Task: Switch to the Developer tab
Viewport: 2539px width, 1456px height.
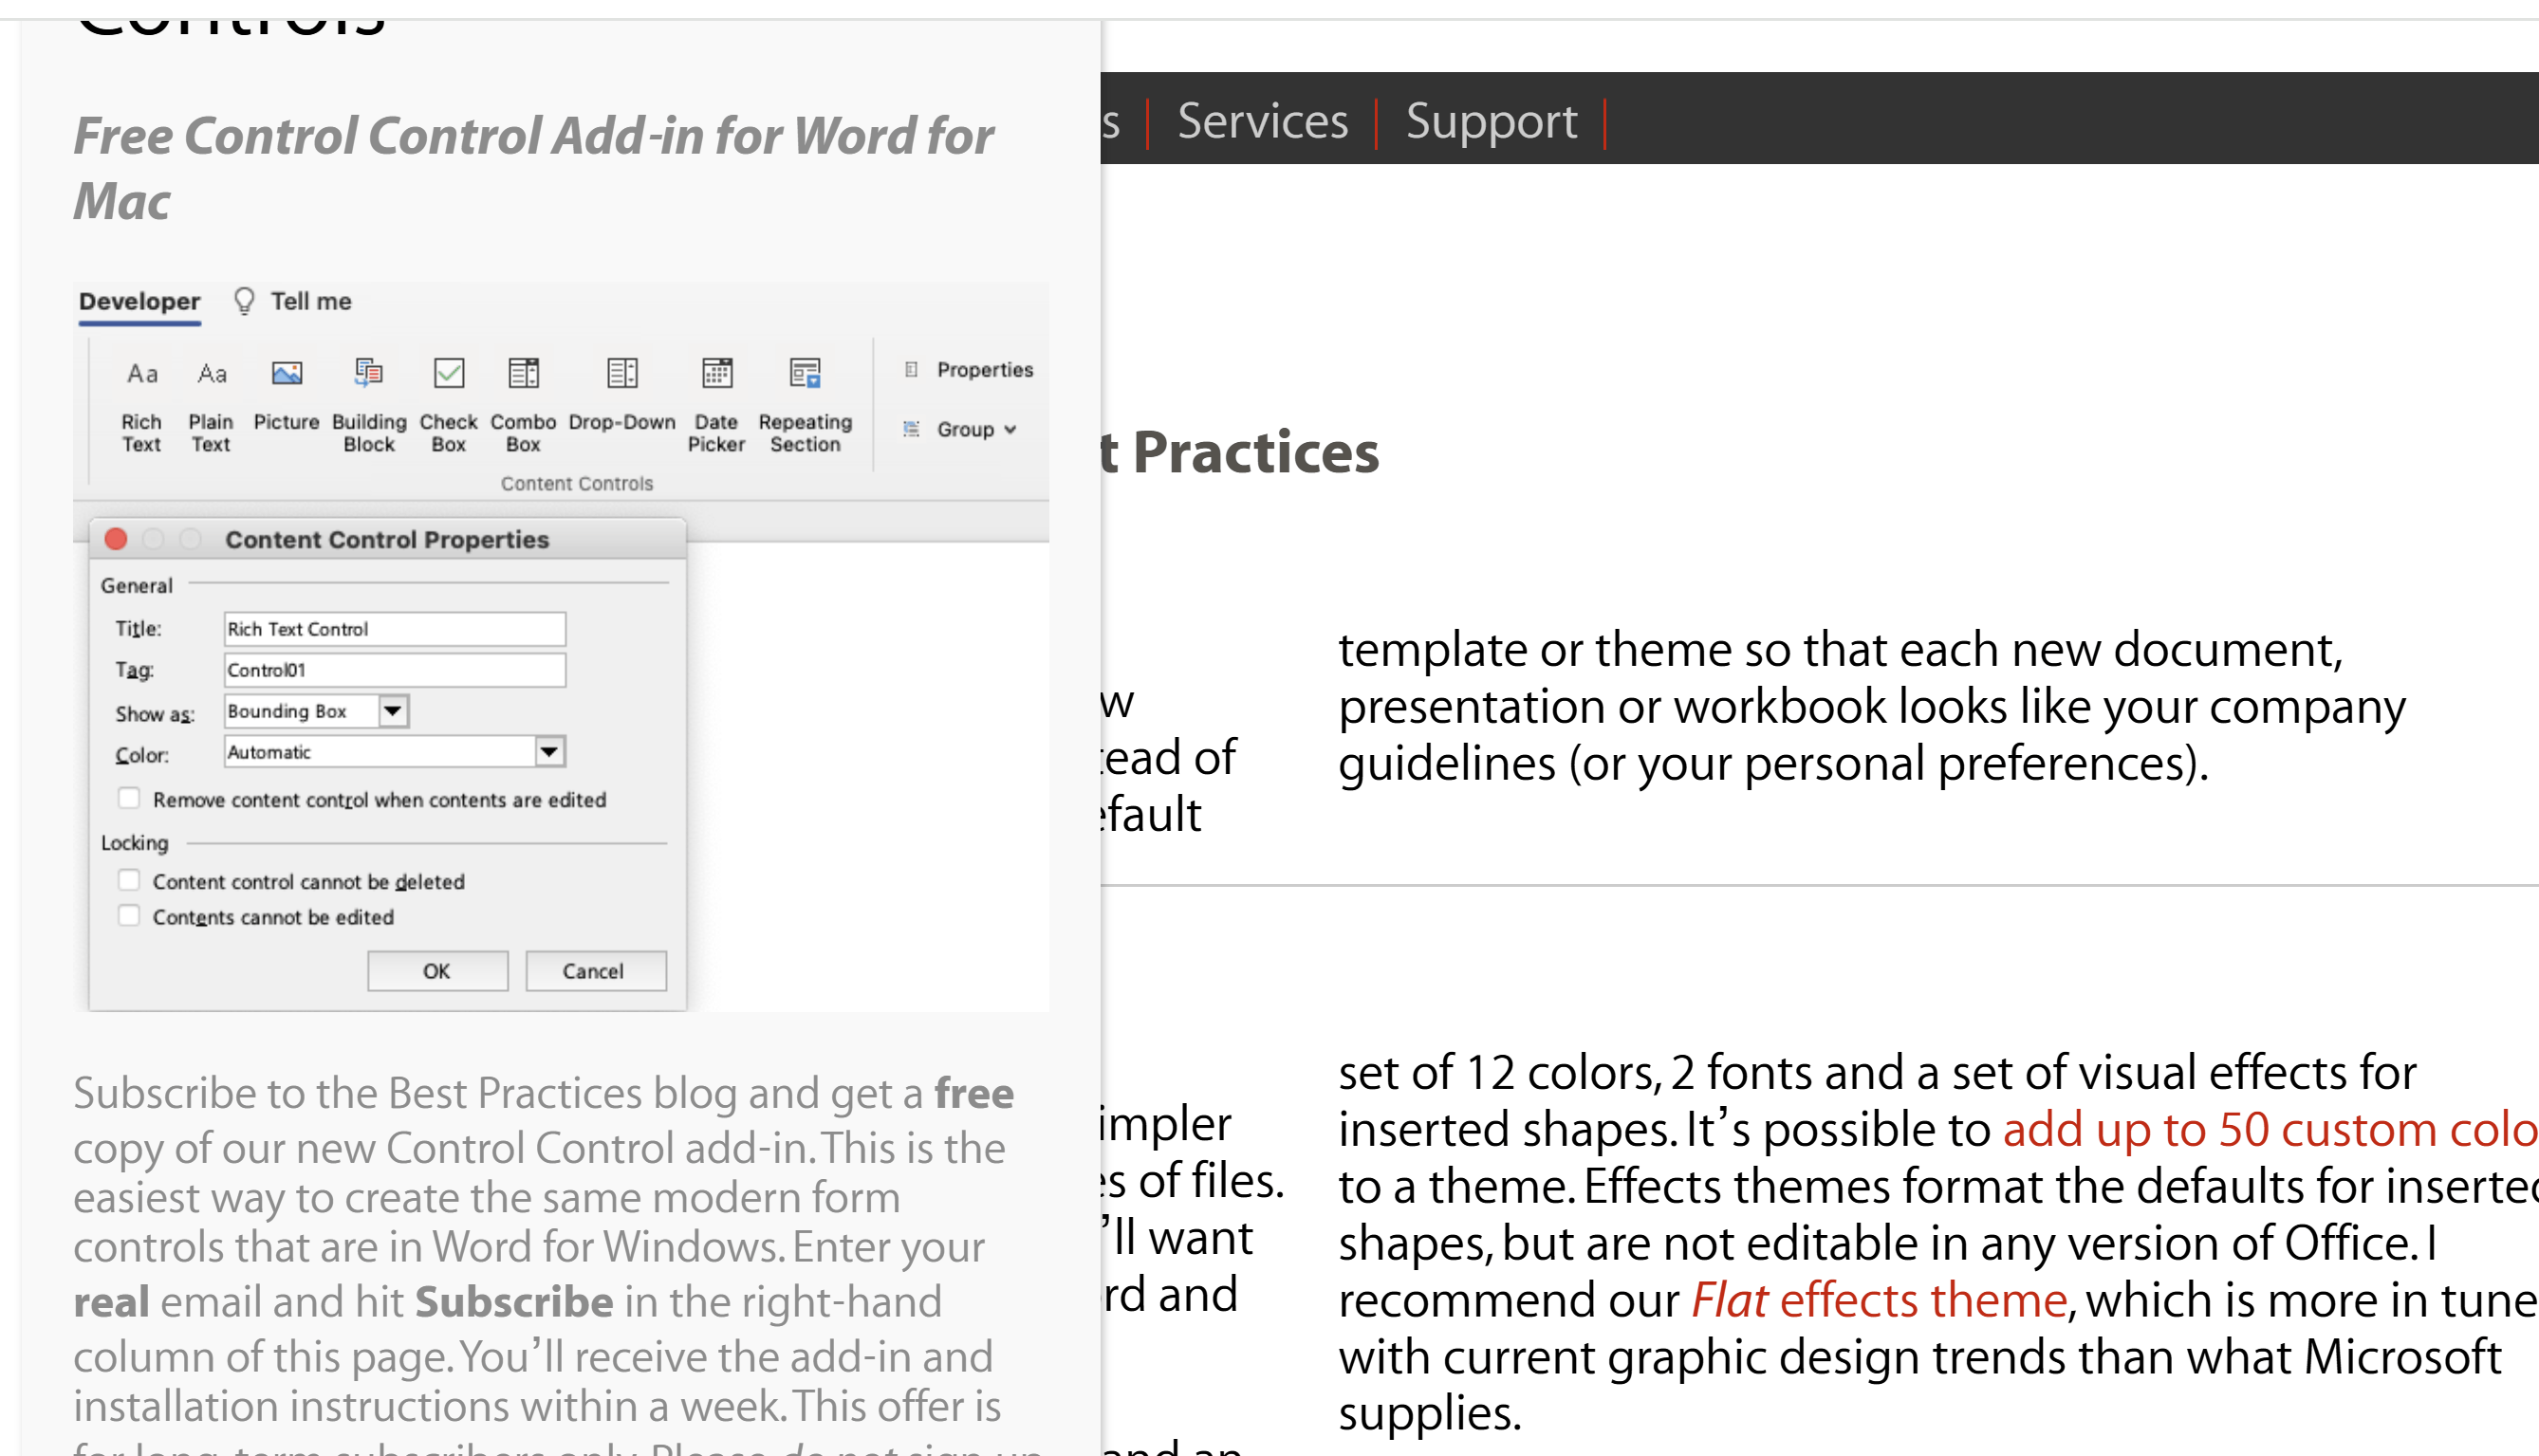Action: pyautogui.click(x=140, y=302)
